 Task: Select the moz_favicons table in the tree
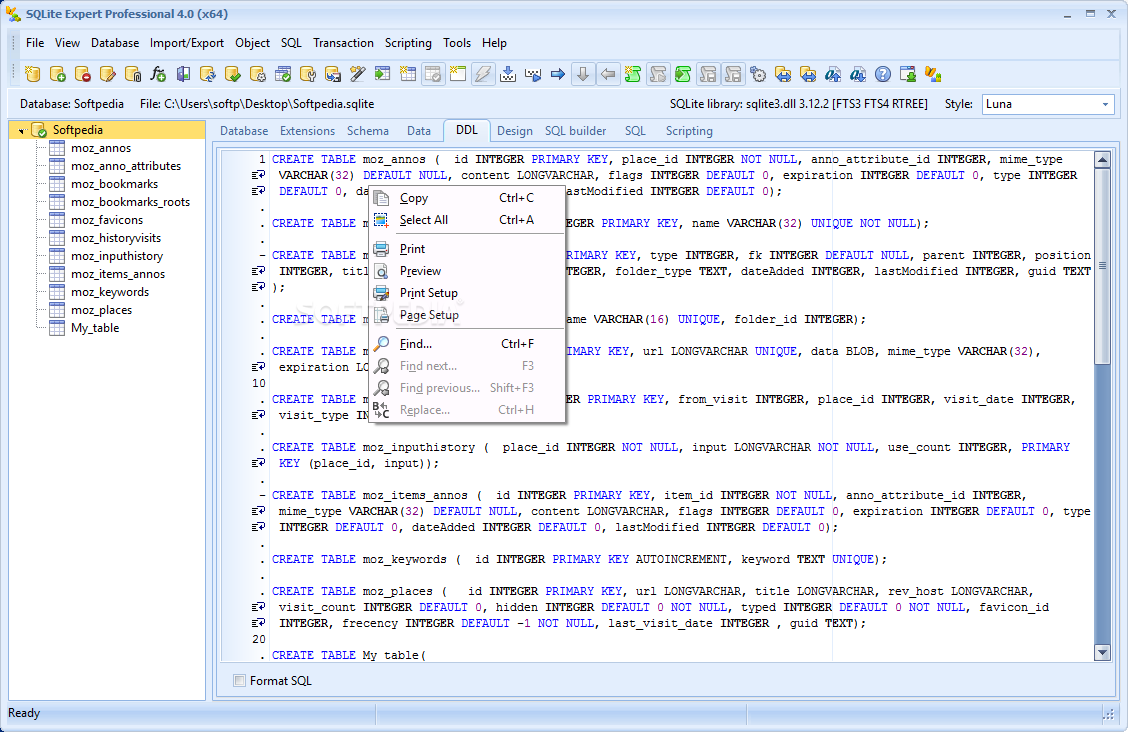[x=106, y=220]
